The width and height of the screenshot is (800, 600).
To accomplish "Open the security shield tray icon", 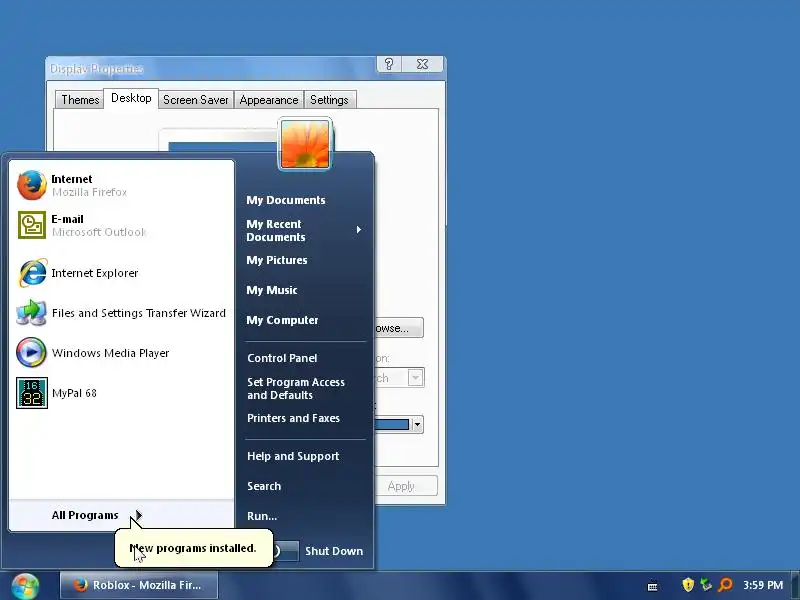I will (x=688, y=584).
